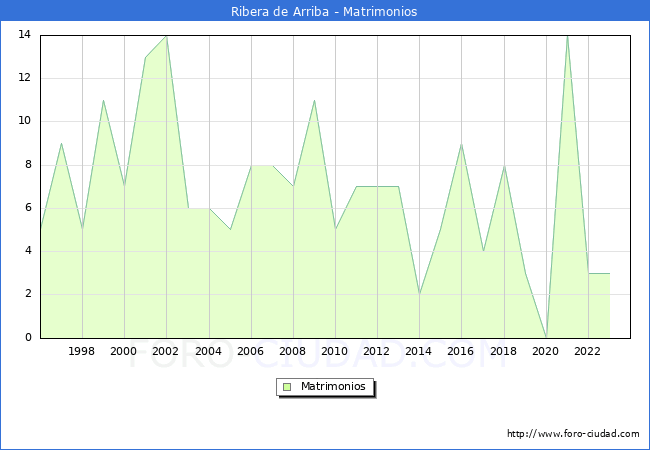
Task: Click the Matrimonios legend label
Action: coord(333,386)
